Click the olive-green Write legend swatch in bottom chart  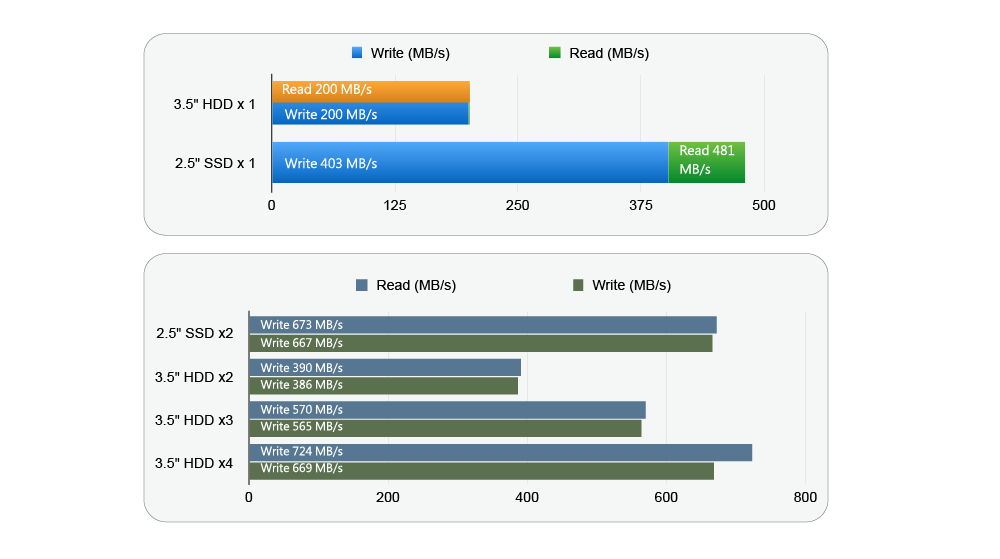click(x=578, y=285)
